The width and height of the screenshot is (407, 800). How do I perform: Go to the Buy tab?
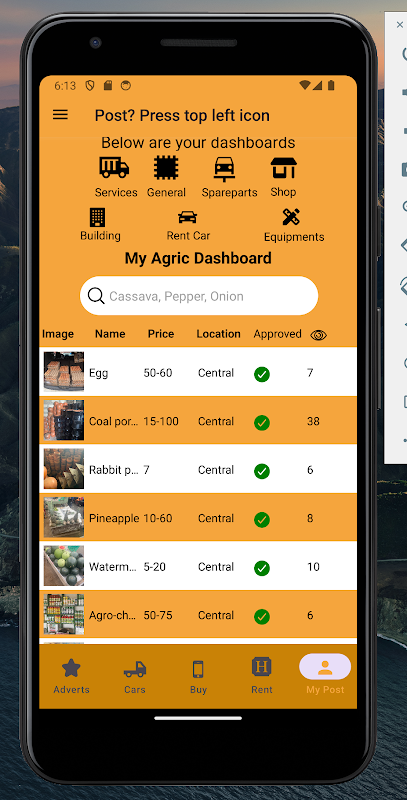click(x=198, y=676)
